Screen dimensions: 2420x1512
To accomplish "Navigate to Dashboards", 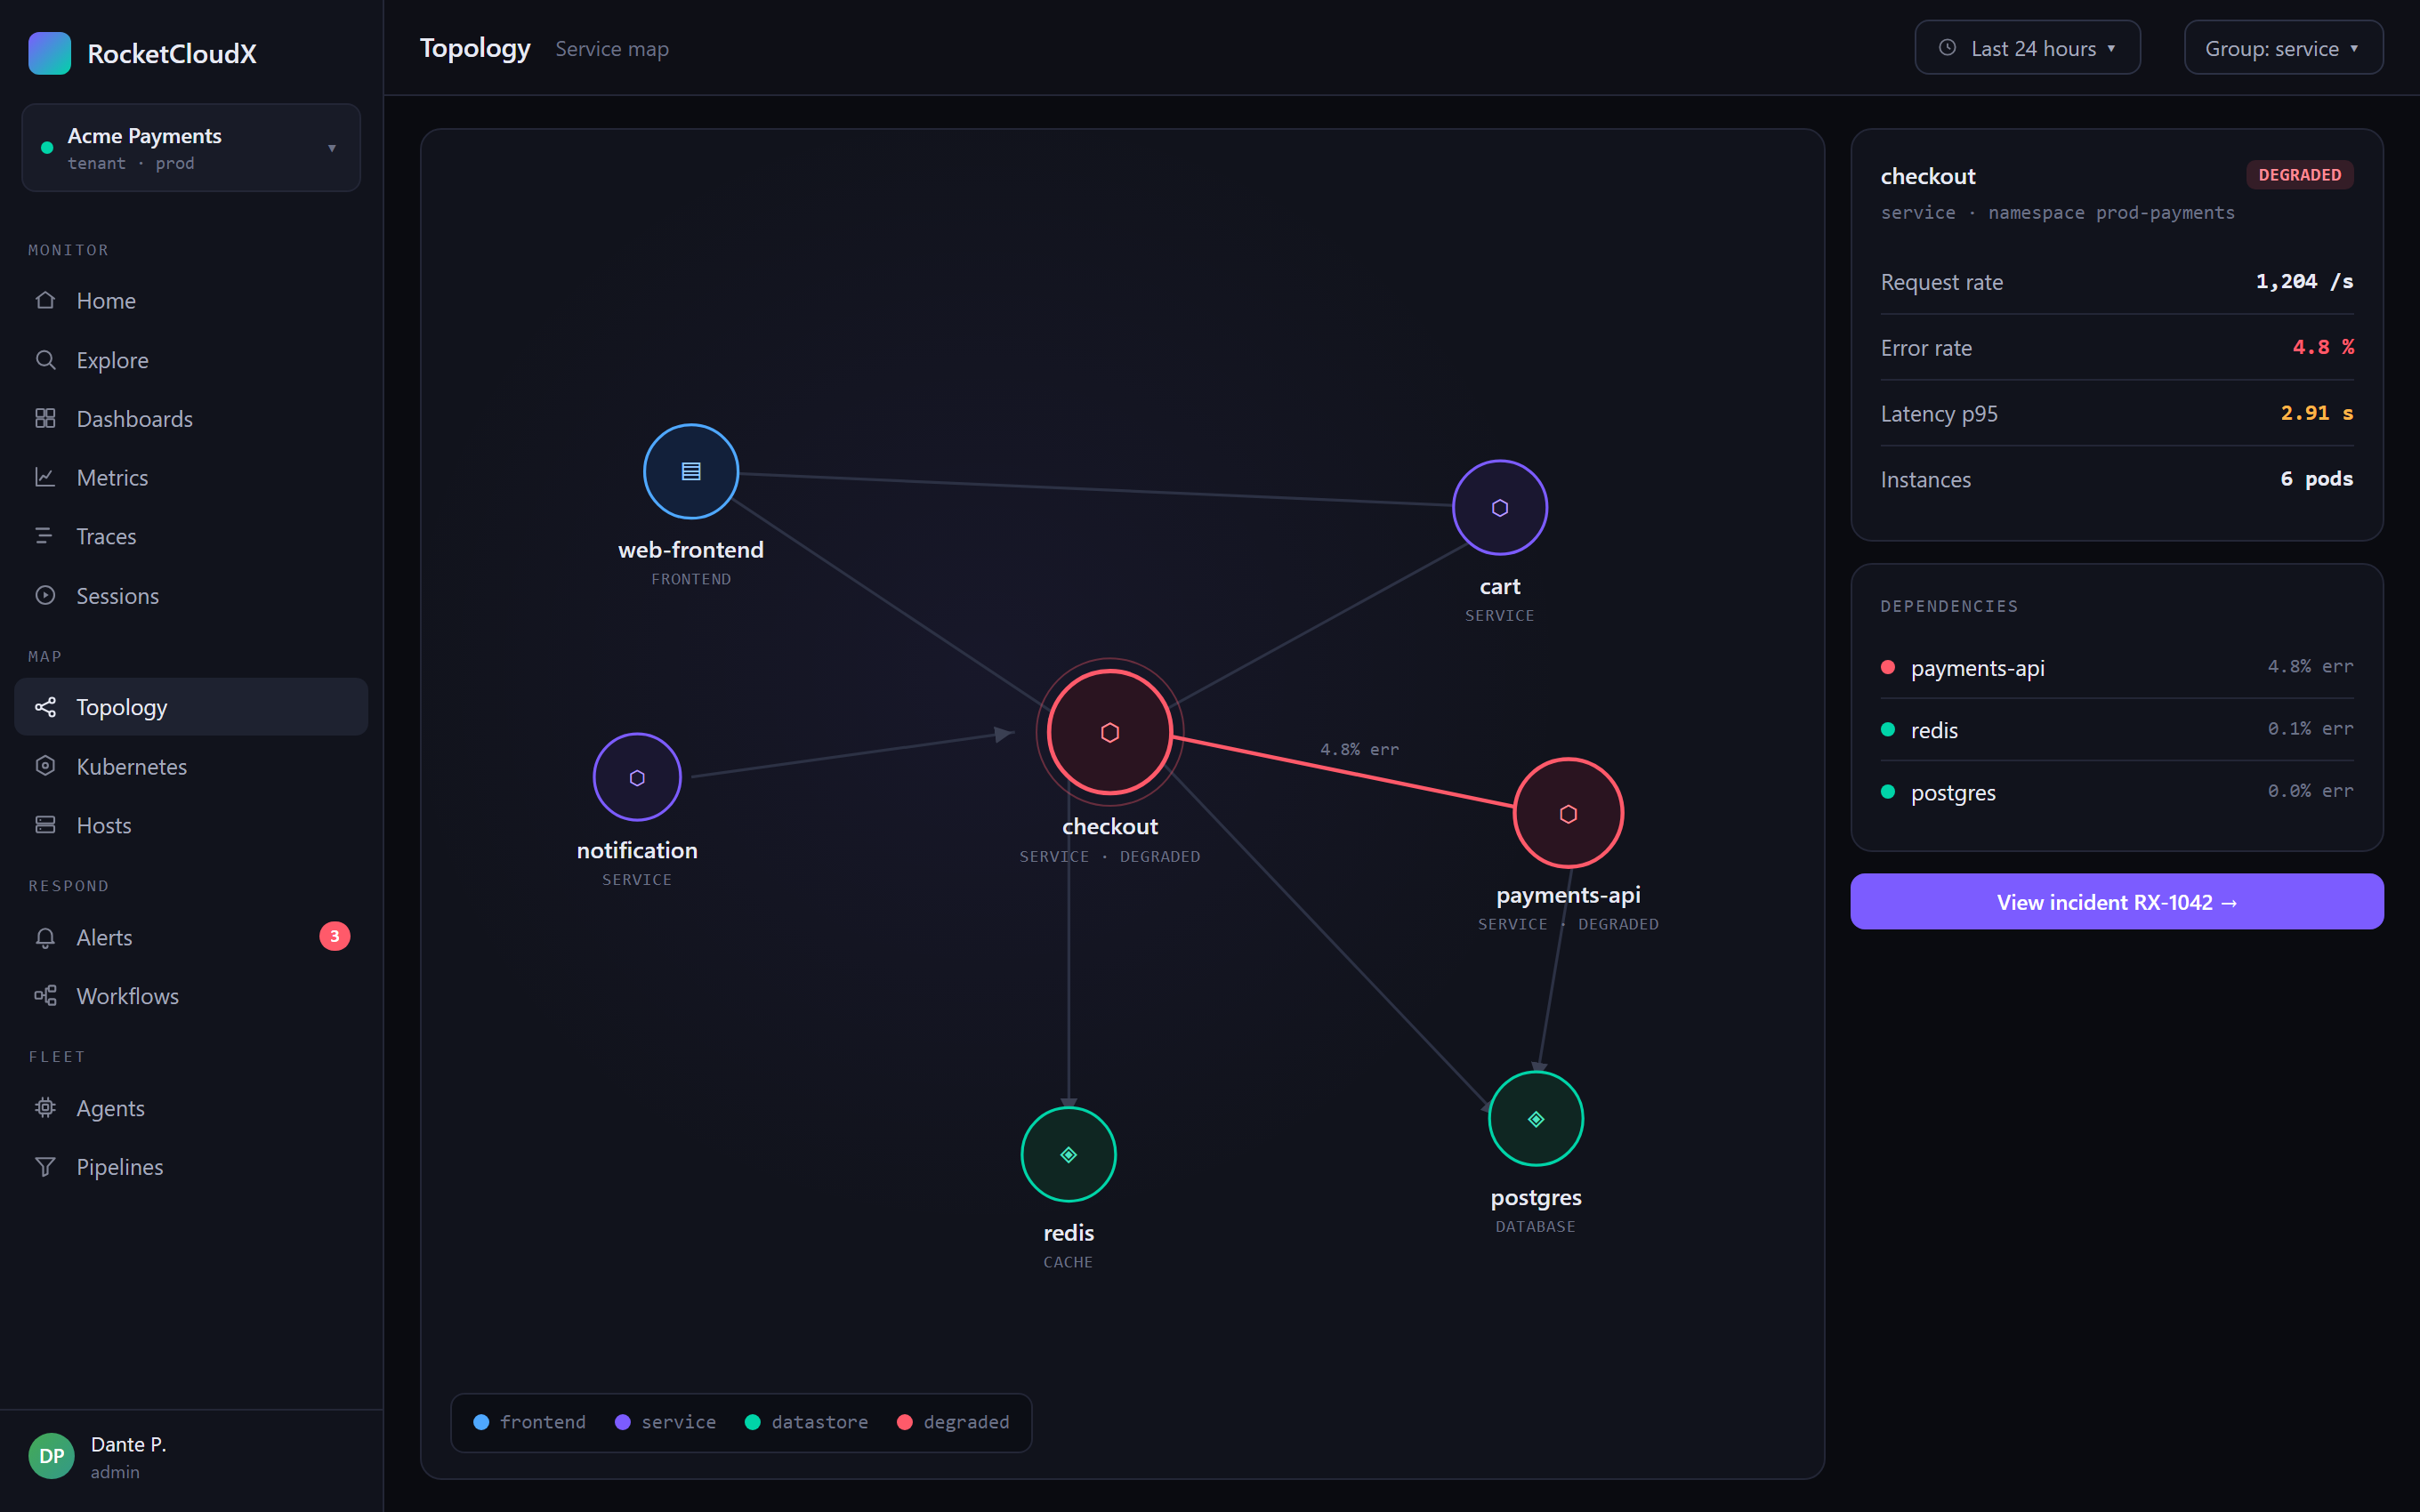I will (191, 418).
